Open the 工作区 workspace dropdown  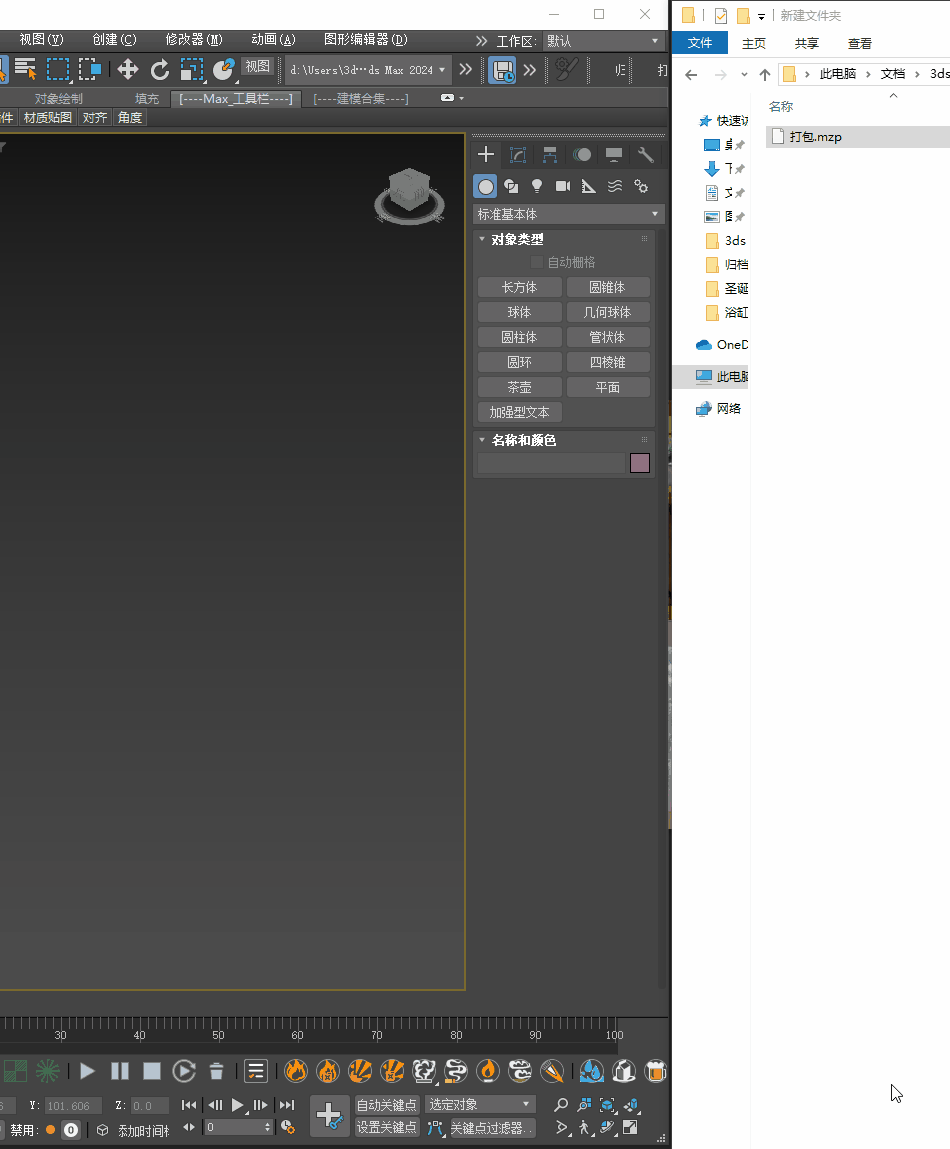tap(603, 41)
